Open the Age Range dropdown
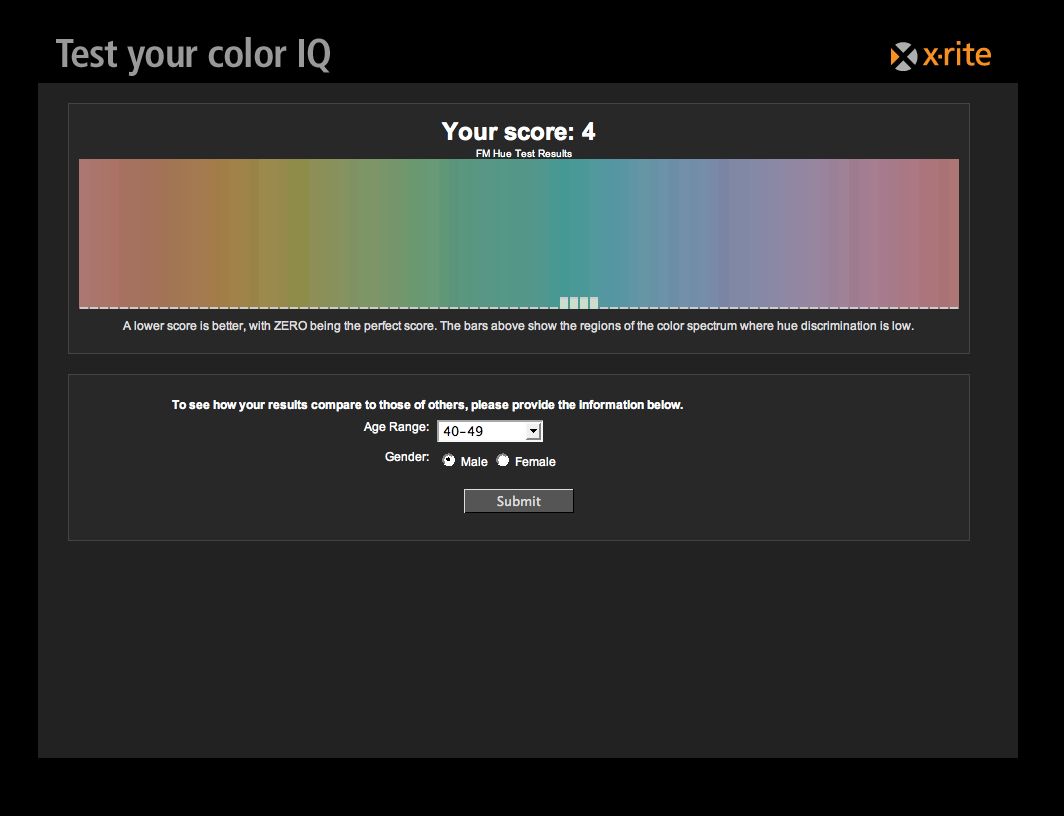This screenshot has height=816, width=1064. 489,431
